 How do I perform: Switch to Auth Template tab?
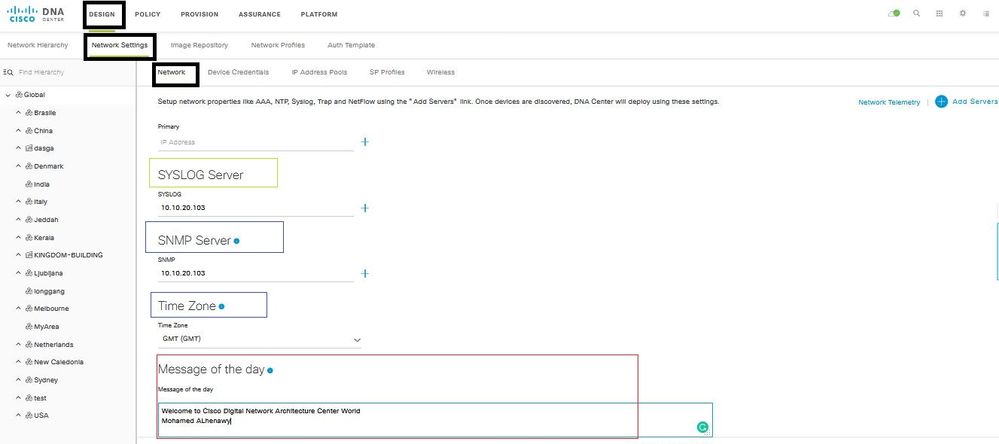pos(351,45)
